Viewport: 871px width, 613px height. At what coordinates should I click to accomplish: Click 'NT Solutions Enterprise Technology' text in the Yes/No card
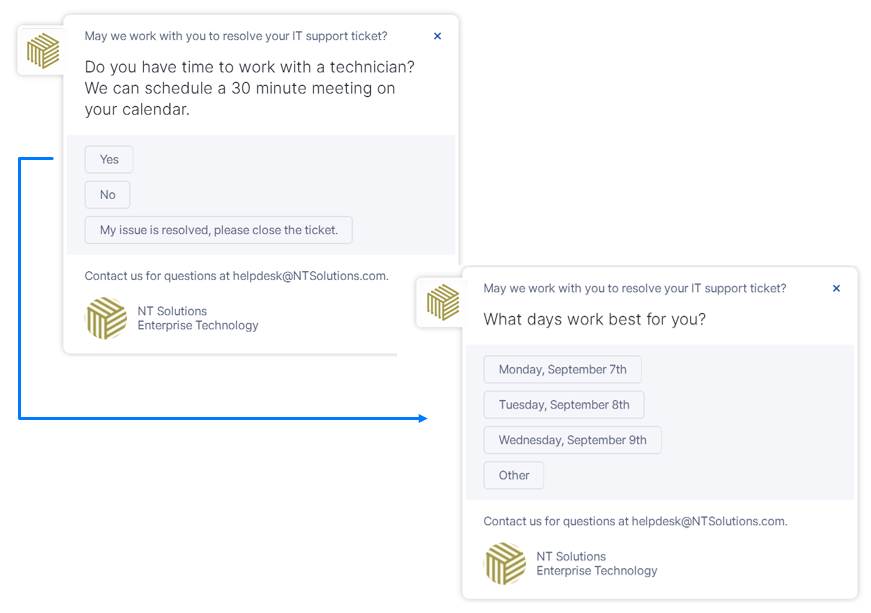point(197,318)
